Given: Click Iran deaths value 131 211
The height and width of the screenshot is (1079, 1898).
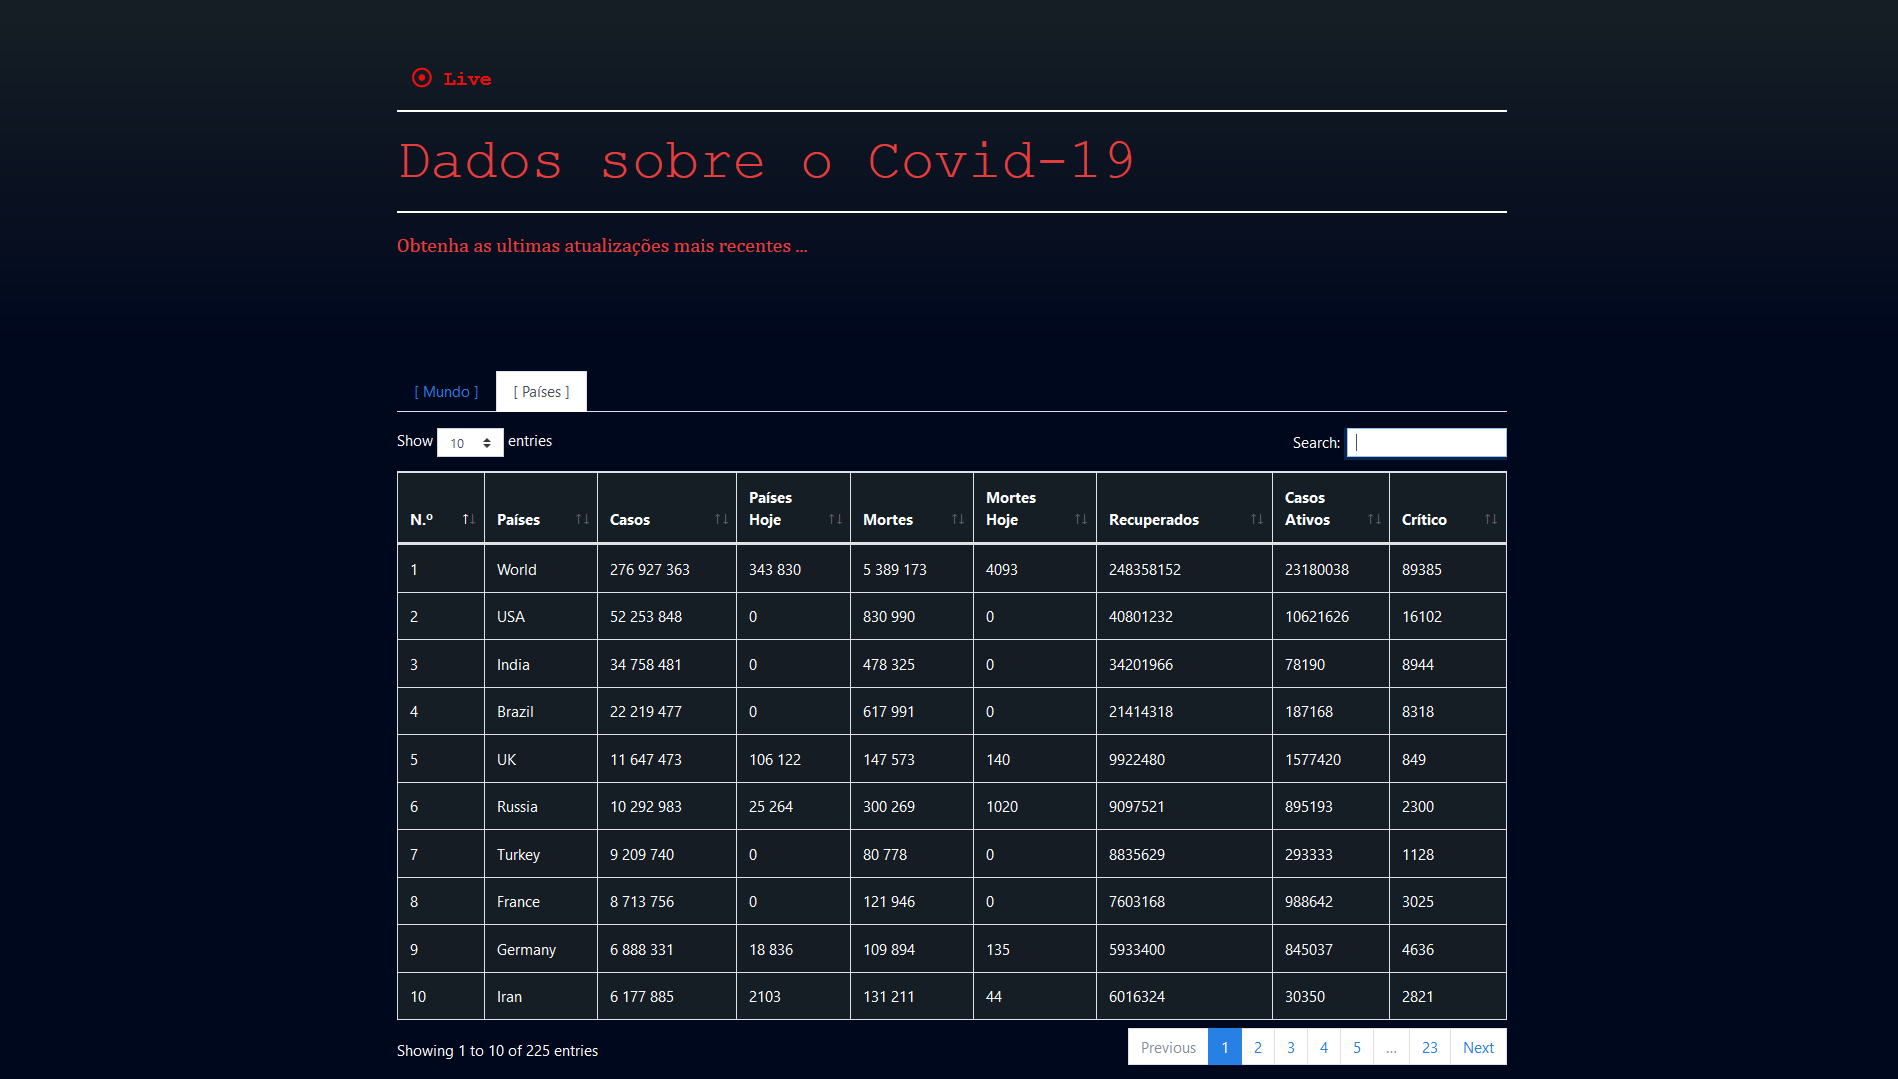Looking at the screenshot, I should [x=889, y=996].
